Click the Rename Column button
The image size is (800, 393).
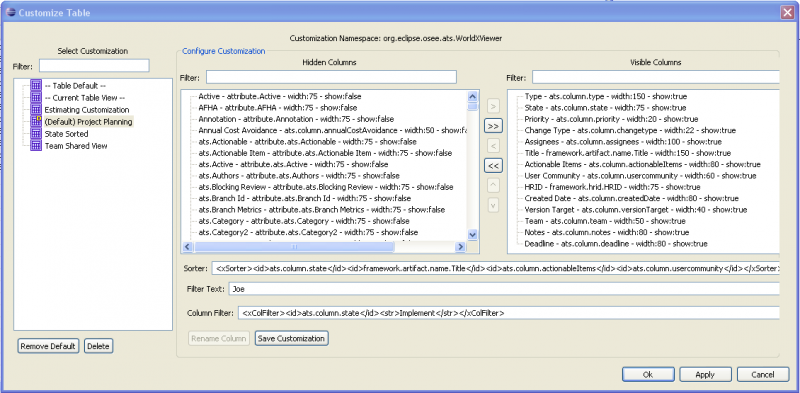(x=219, y=338)
